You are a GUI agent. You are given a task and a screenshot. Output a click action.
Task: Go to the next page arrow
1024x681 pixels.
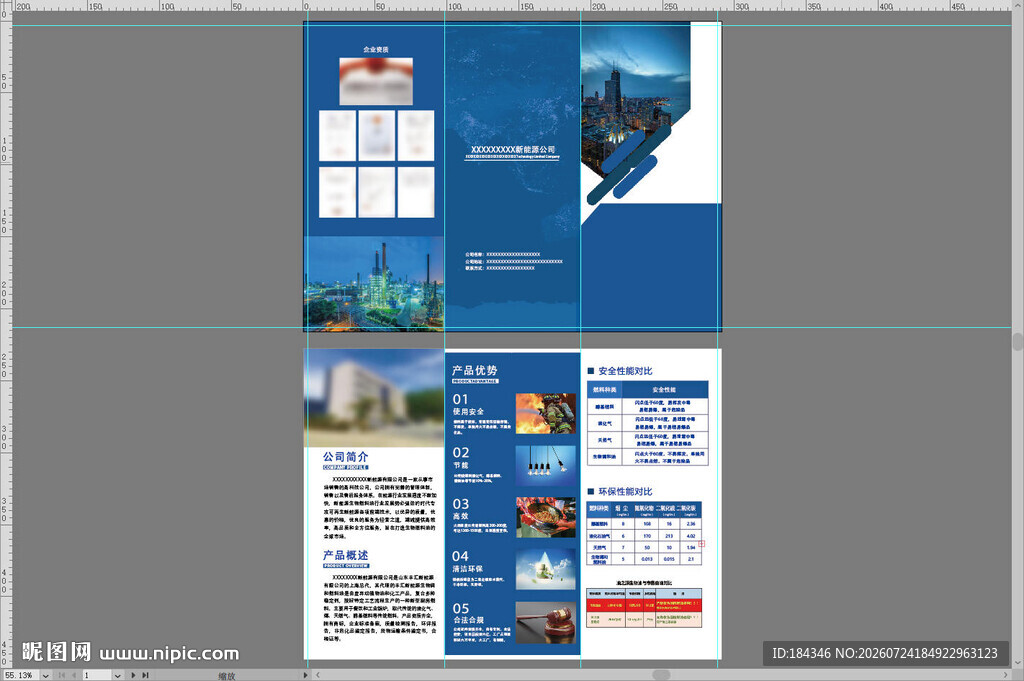pos(133,675)
